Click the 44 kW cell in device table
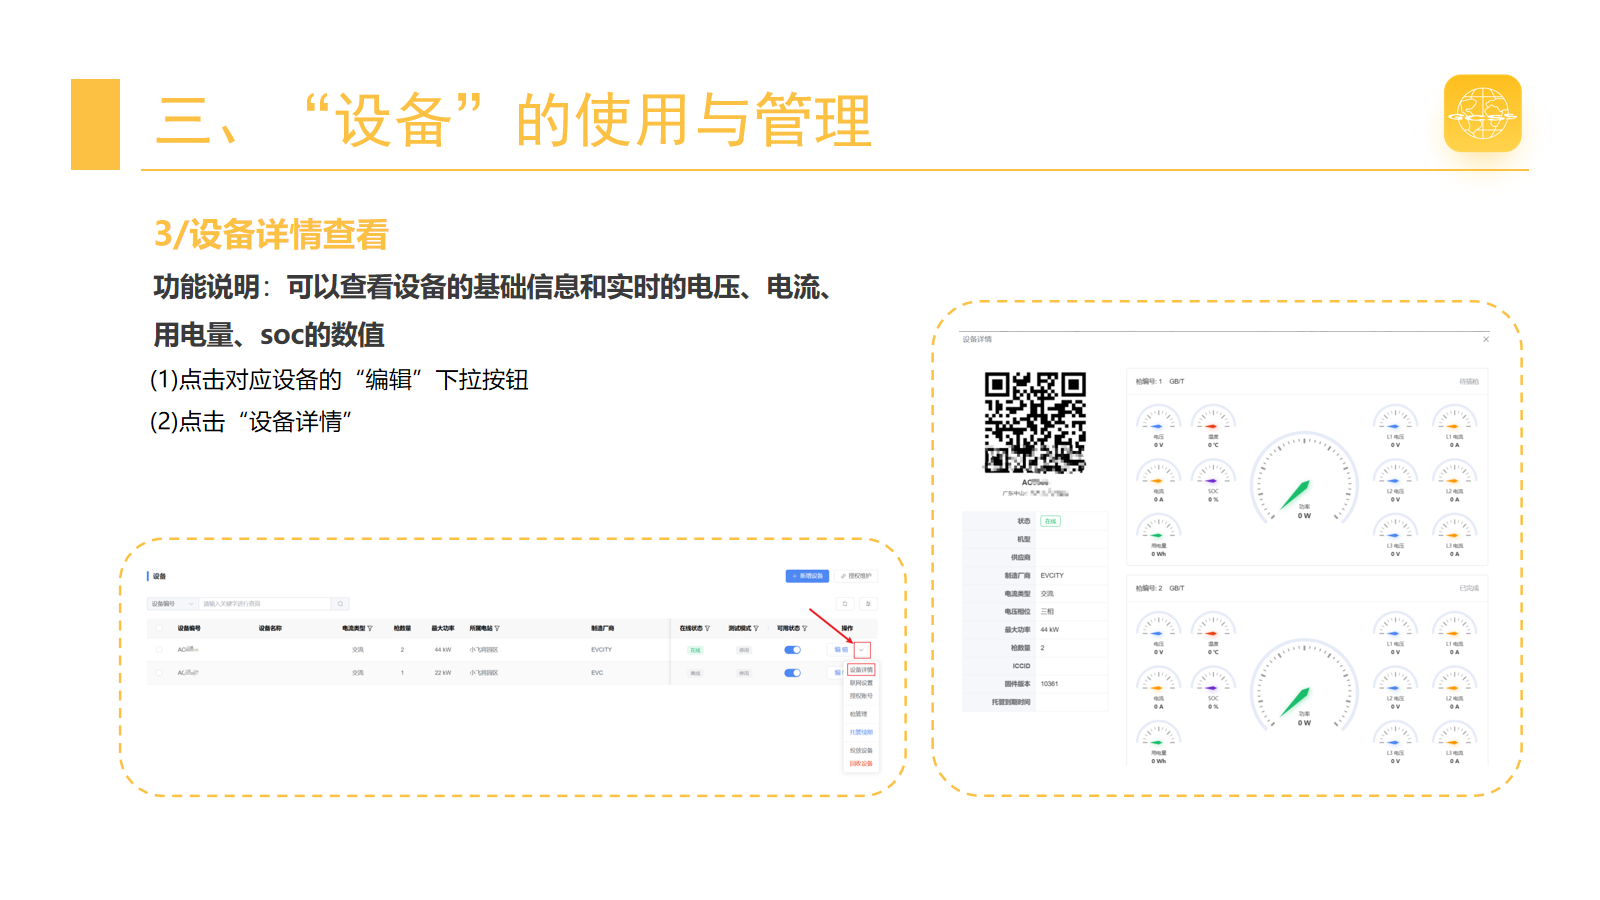1600x900 pixels. point(442,650)
